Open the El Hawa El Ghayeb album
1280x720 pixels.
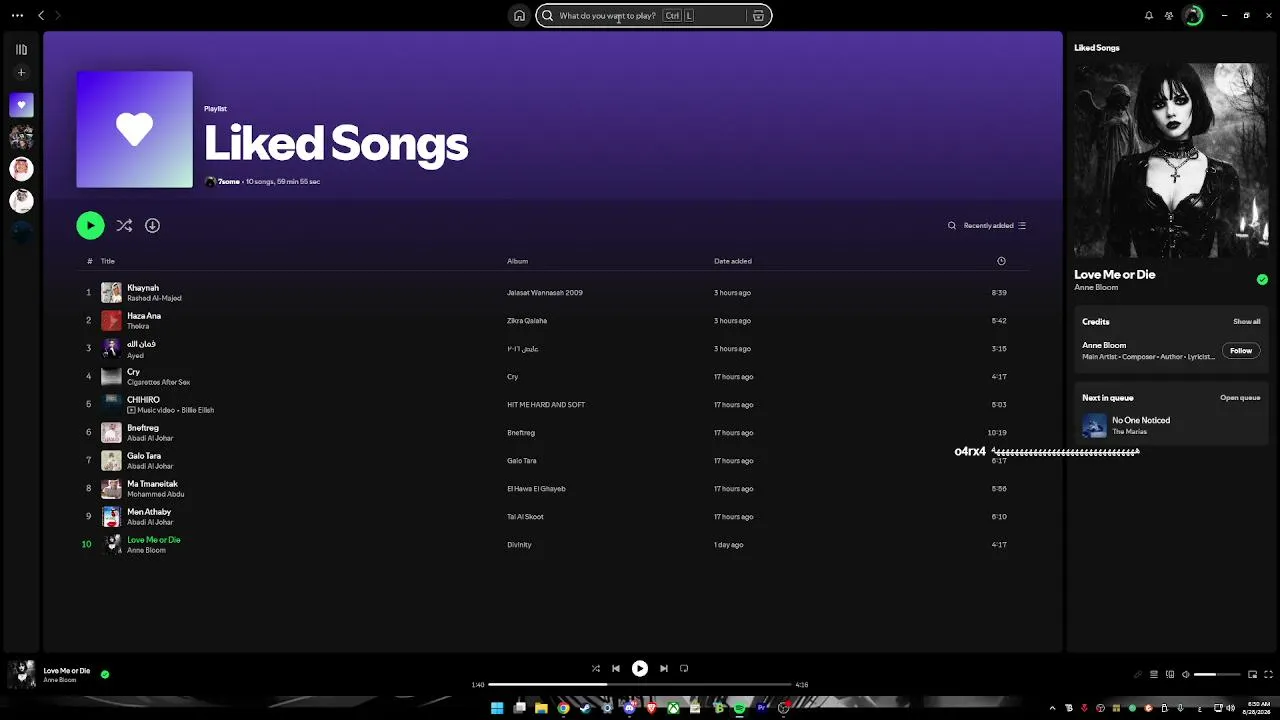(536, 489)
